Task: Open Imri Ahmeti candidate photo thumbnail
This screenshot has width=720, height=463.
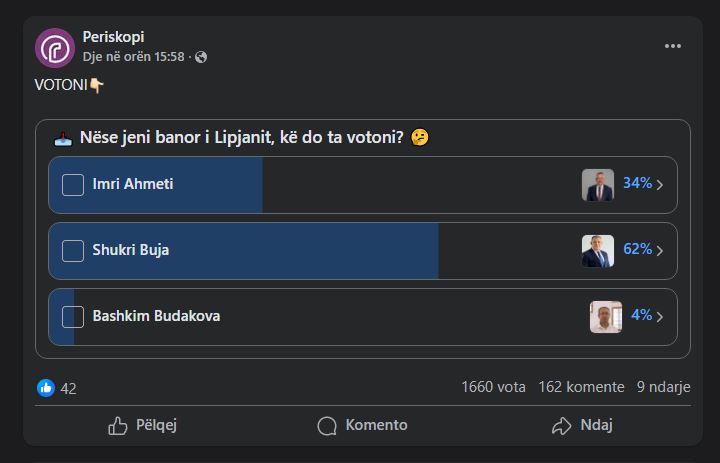Action: 598,185
